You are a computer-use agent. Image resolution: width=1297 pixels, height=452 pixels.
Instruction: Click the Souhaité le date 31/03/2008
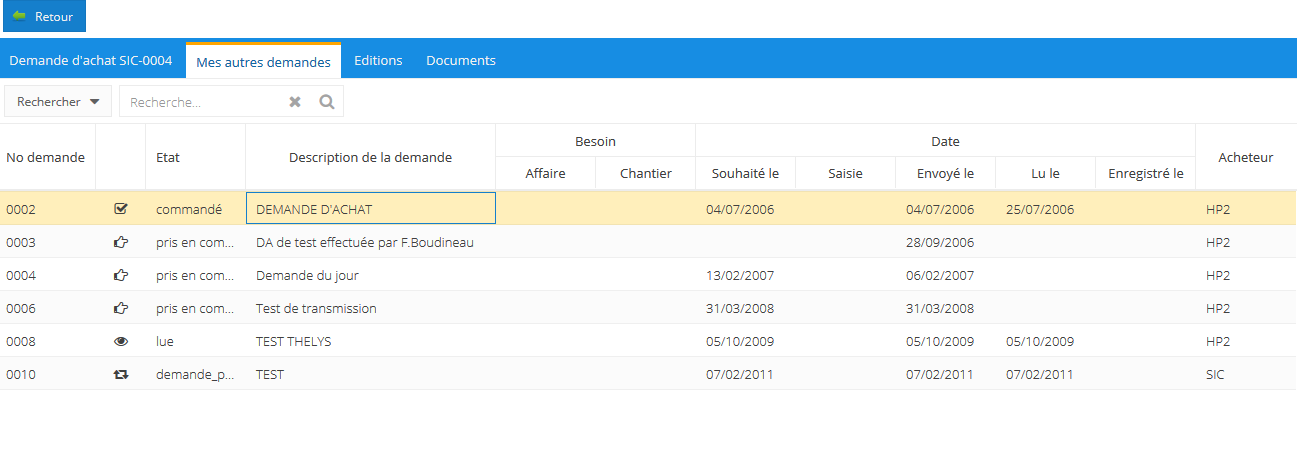[x=740, y=308]
